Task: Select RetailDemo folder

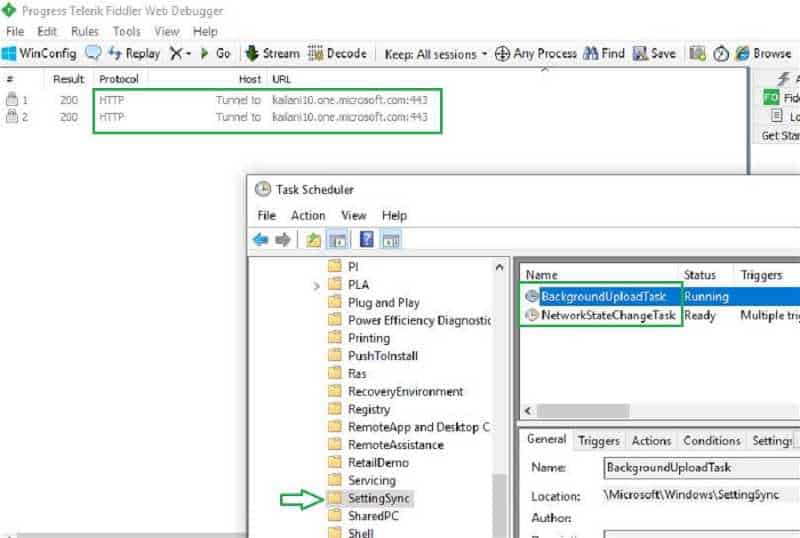Action: tap(368, 462)
